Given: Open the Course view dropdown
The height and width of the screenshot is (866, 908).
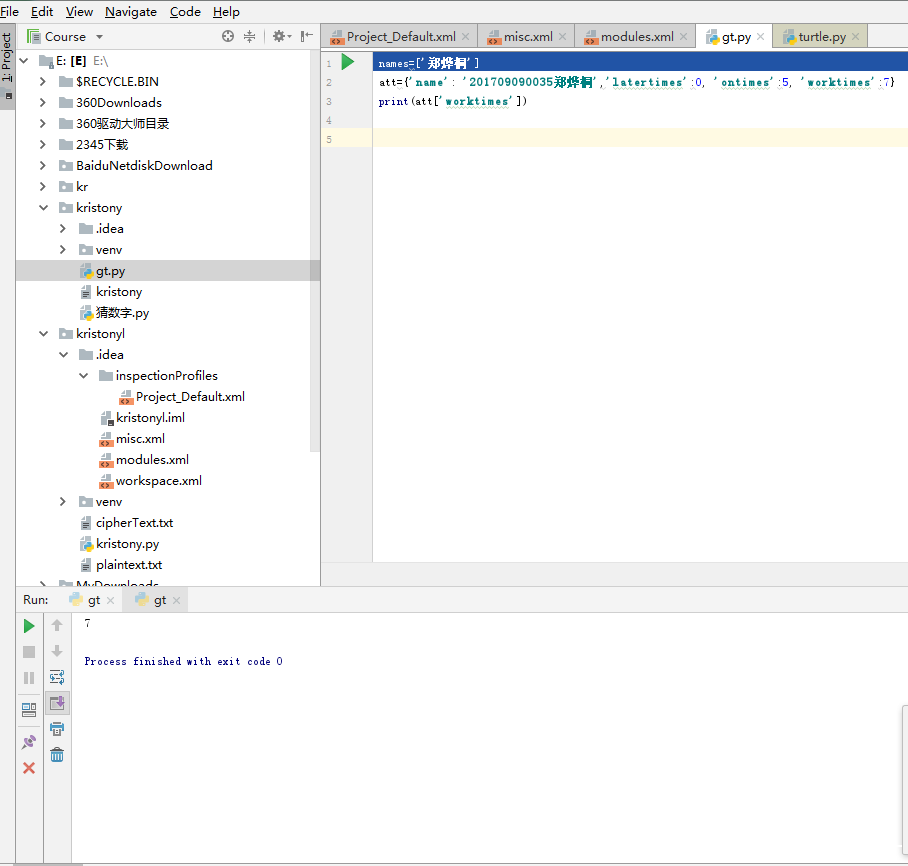Looking at the screenshot, I should point(66,37).
